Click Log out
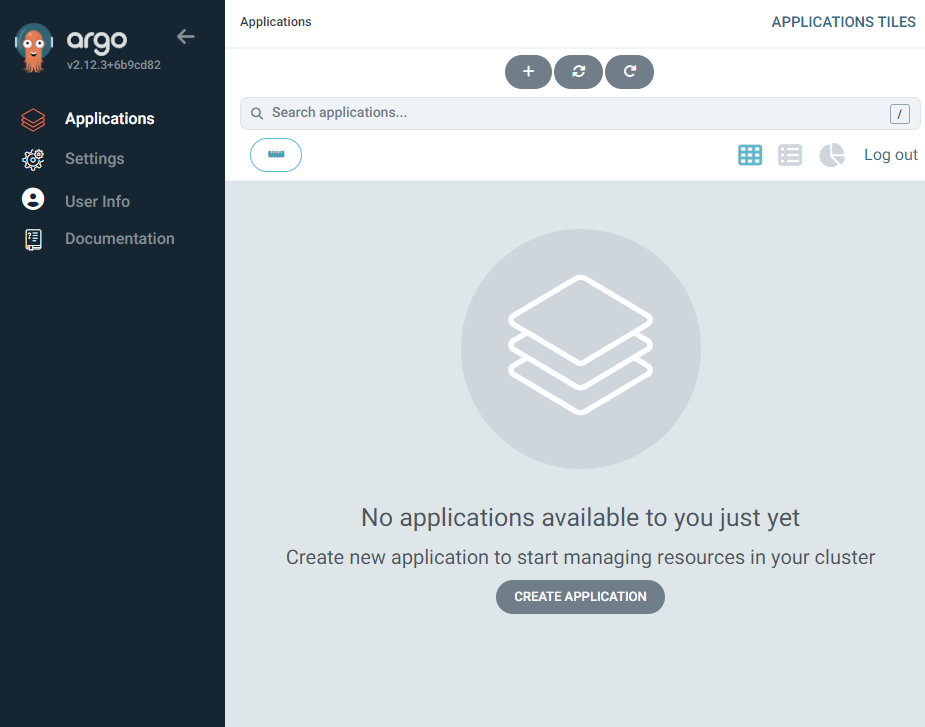The image size is (925, 727). (891, 155)
